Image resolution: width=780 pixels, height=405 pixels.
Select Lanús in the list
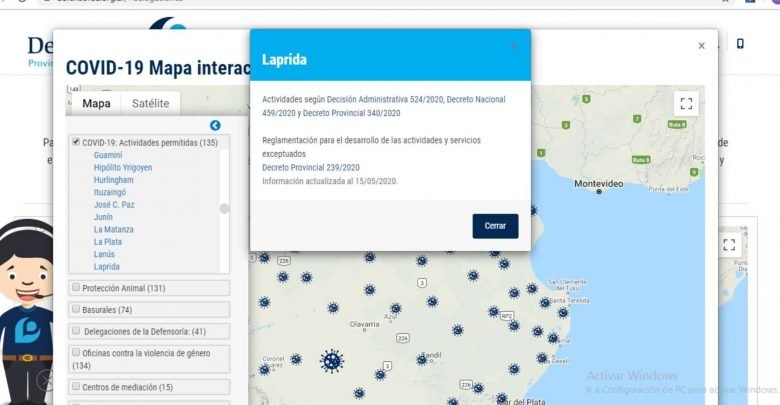click(x=104, y=254)
